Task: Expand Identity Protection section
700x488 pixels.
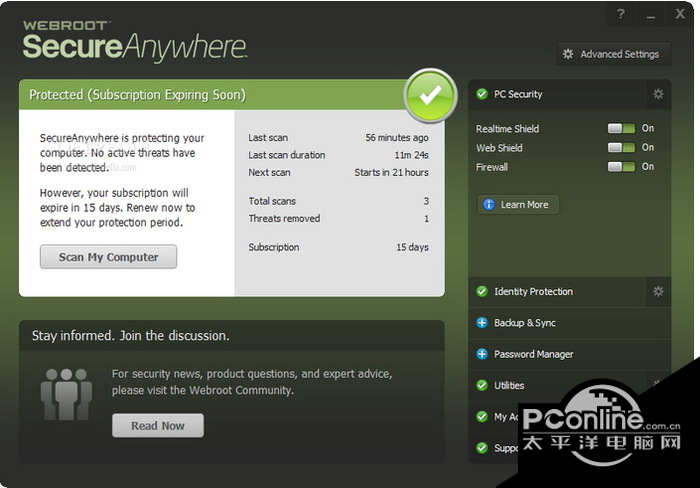Action: point(556,292)
